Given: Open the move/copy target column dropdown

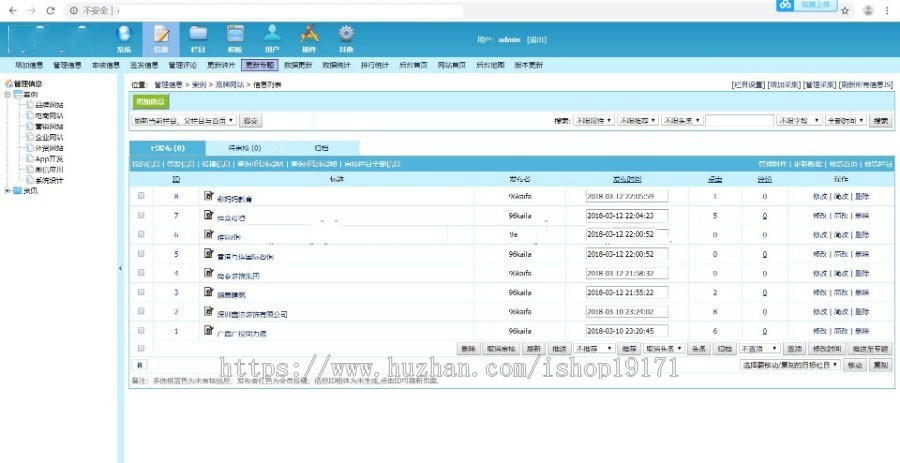Looking at the screenshot, I should (x=790, y=365).
